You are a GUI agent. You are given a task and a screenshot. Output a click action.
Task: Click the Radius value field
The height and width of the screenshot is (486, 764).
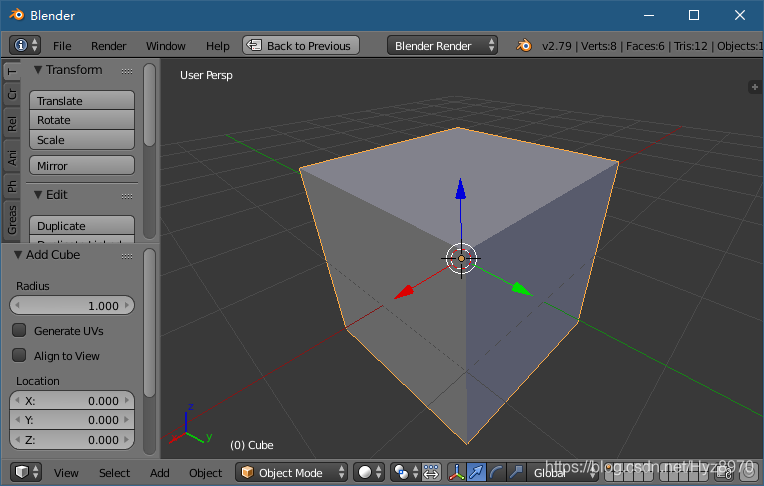tap(72, 306)
